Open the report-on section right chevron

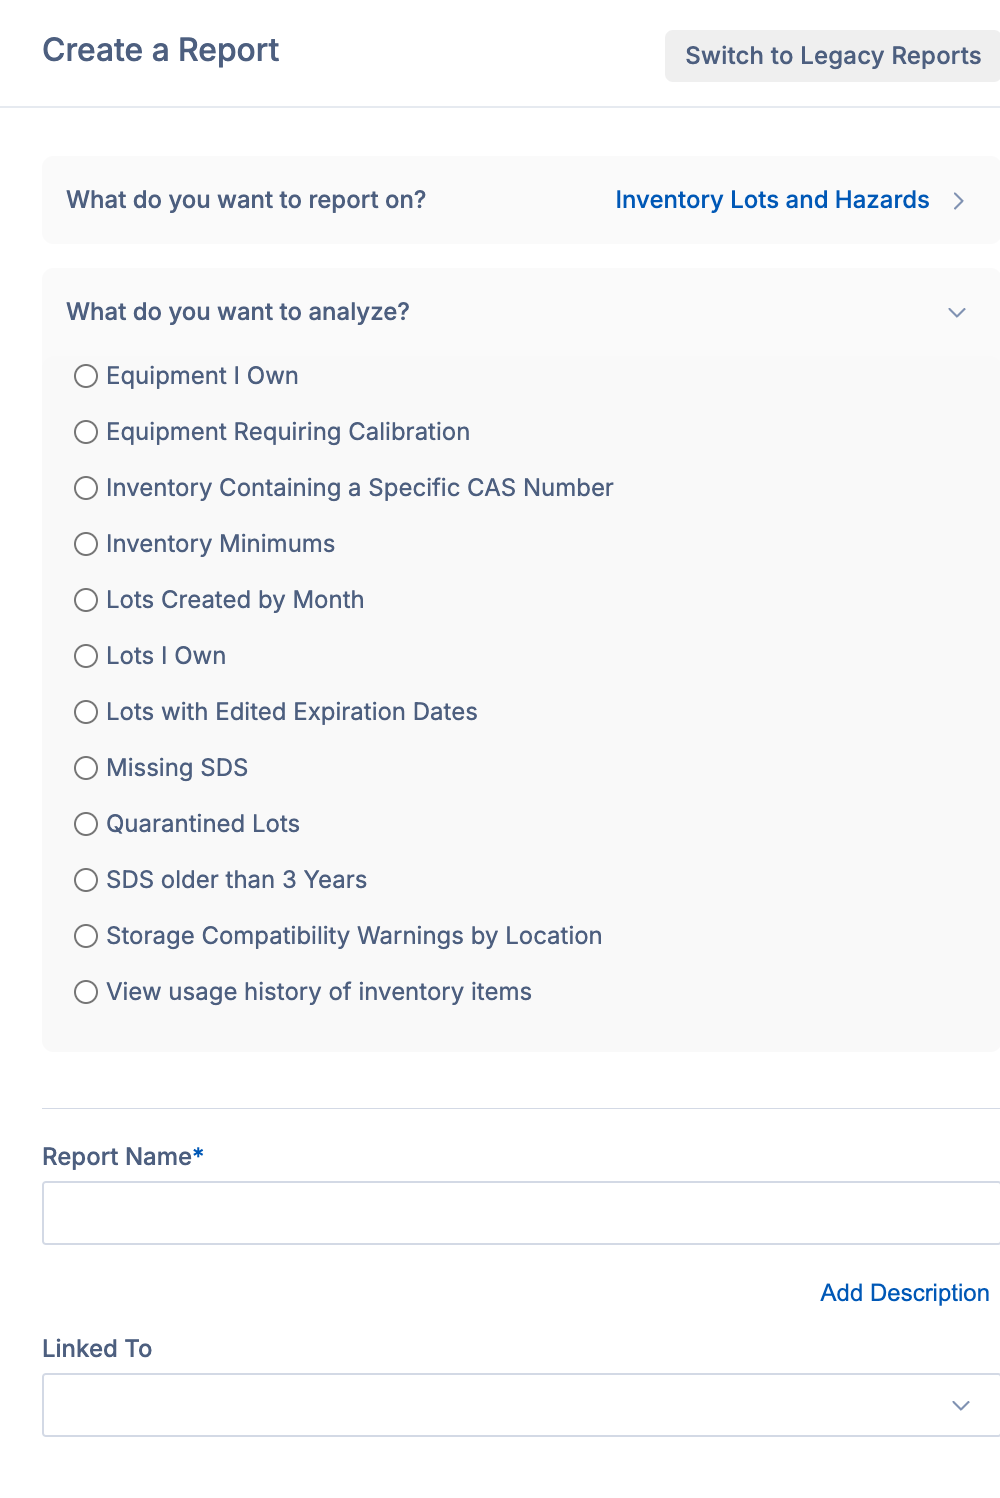tap(959, 201)
